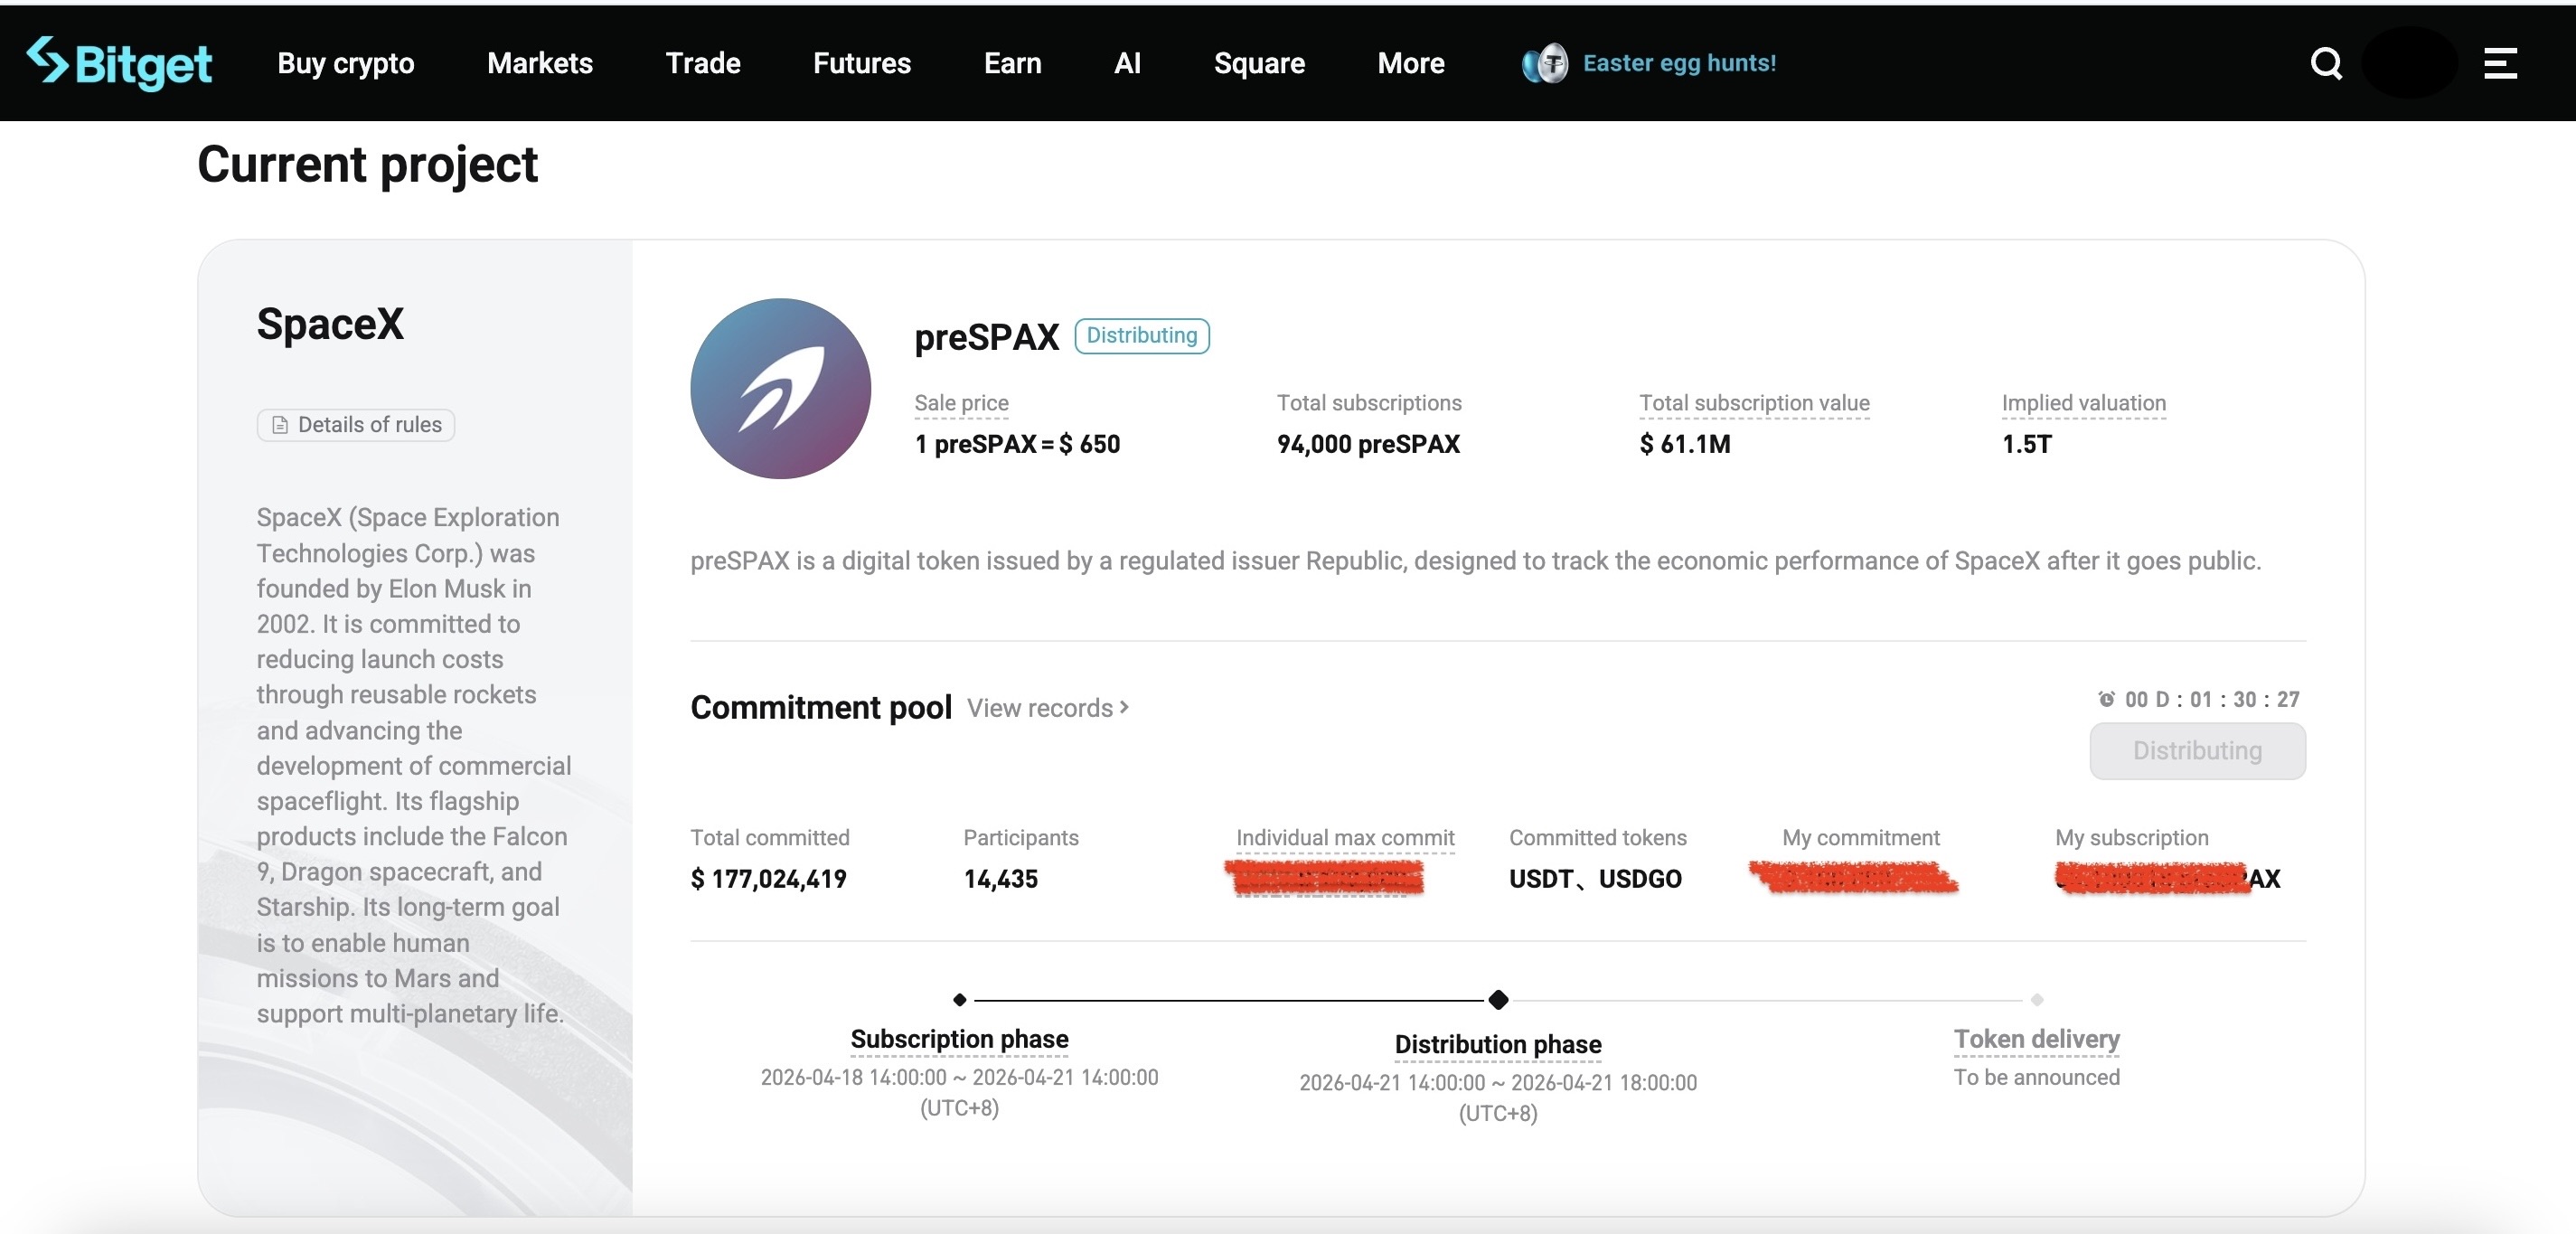Open the Buy crypto dropdown
Image resolution: width=2576 pixels, height=1234 pixels.
[345, 63]
